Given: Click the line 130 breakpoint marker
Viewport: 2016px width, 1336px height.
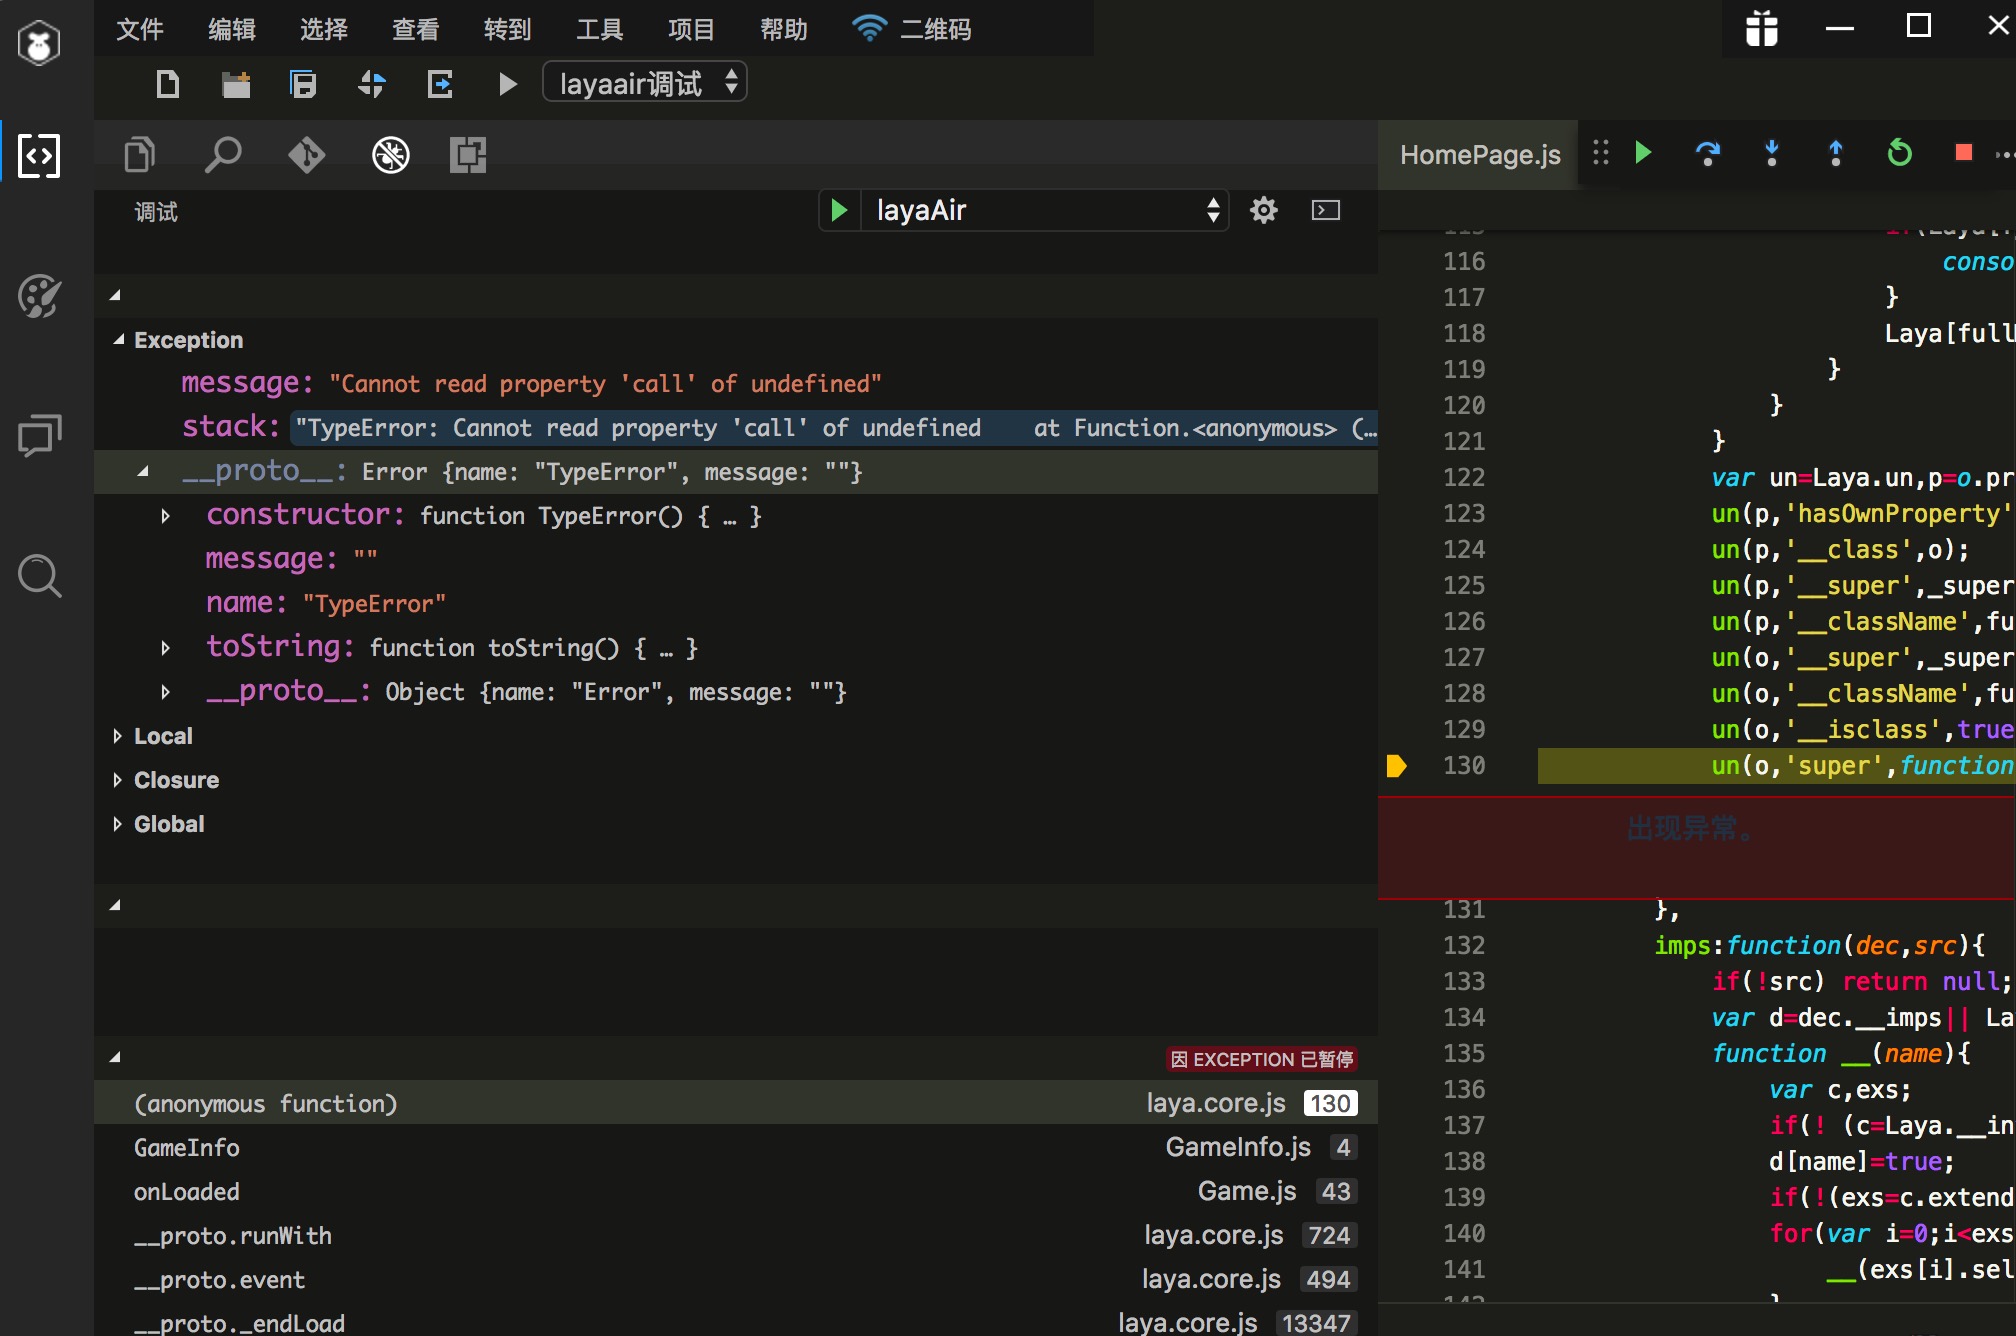Looking at the screenshot, I should click(1396, 766).
